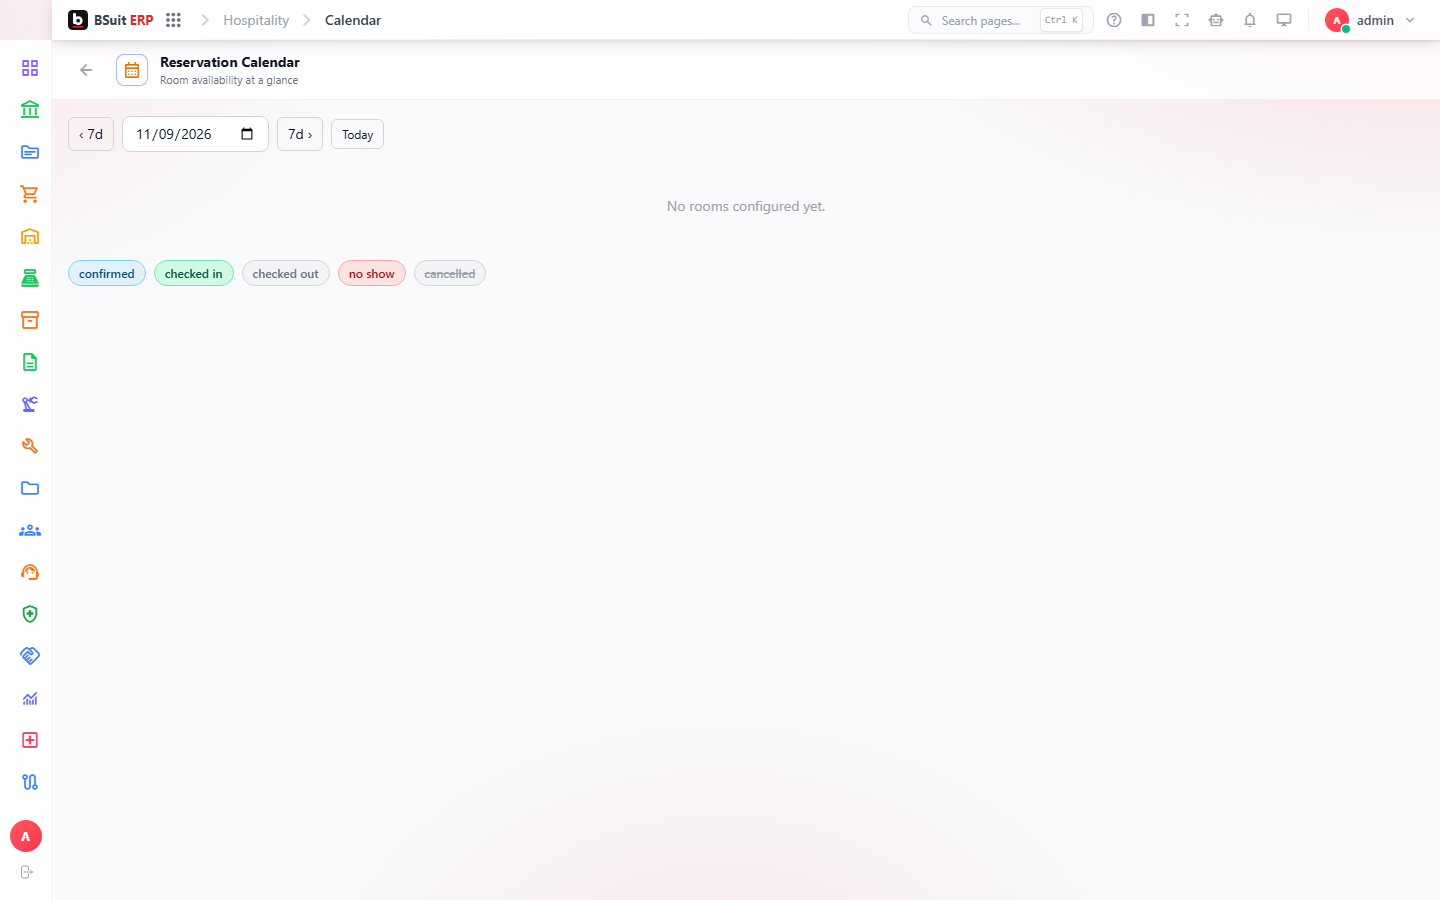
Task: Open the dashboard grid icon in sidebar
Action: pyautogui.click(x=30, y=68)
